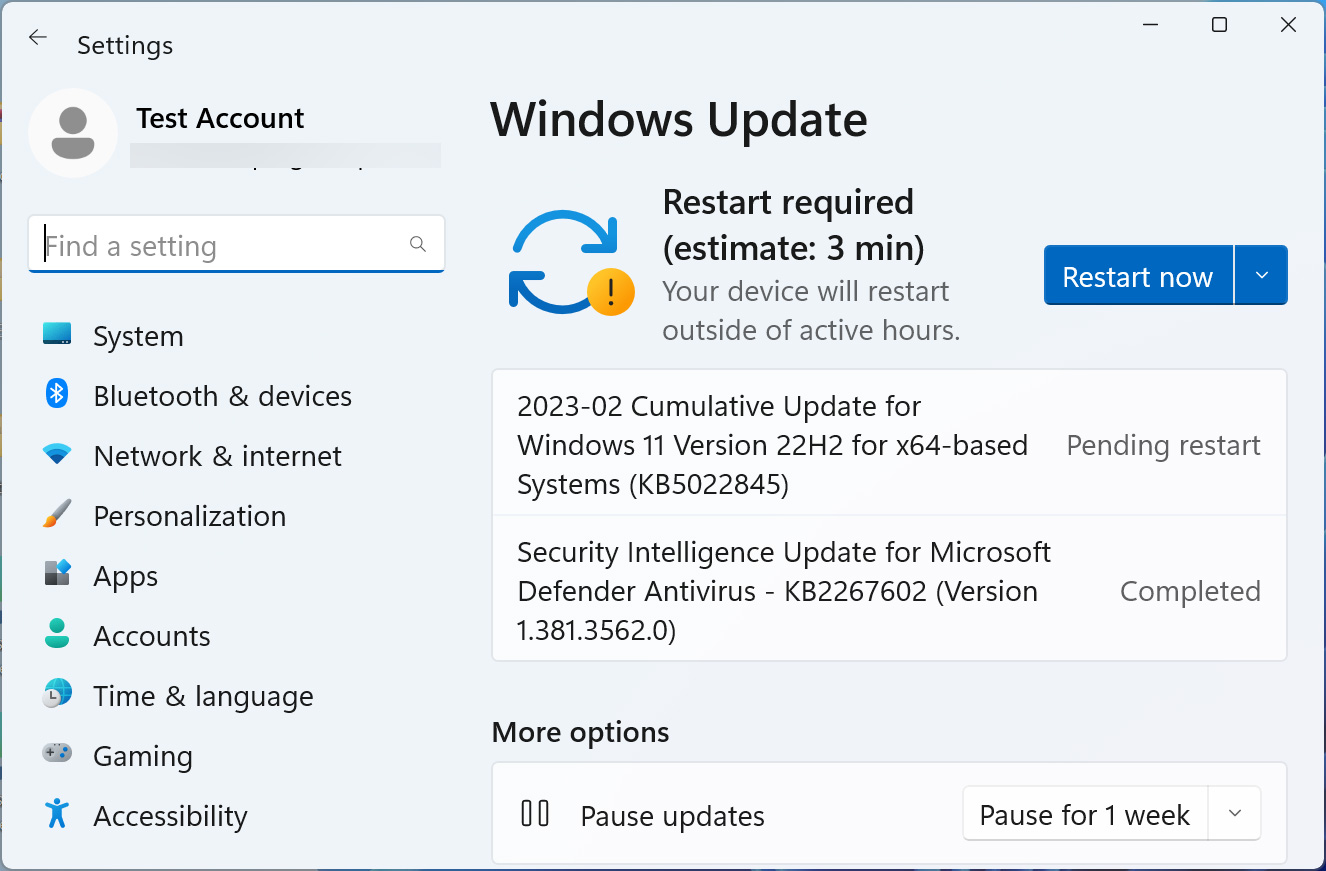Click the Gaming controller icon
1326x871 pixels.
click(x=57, y=753)
